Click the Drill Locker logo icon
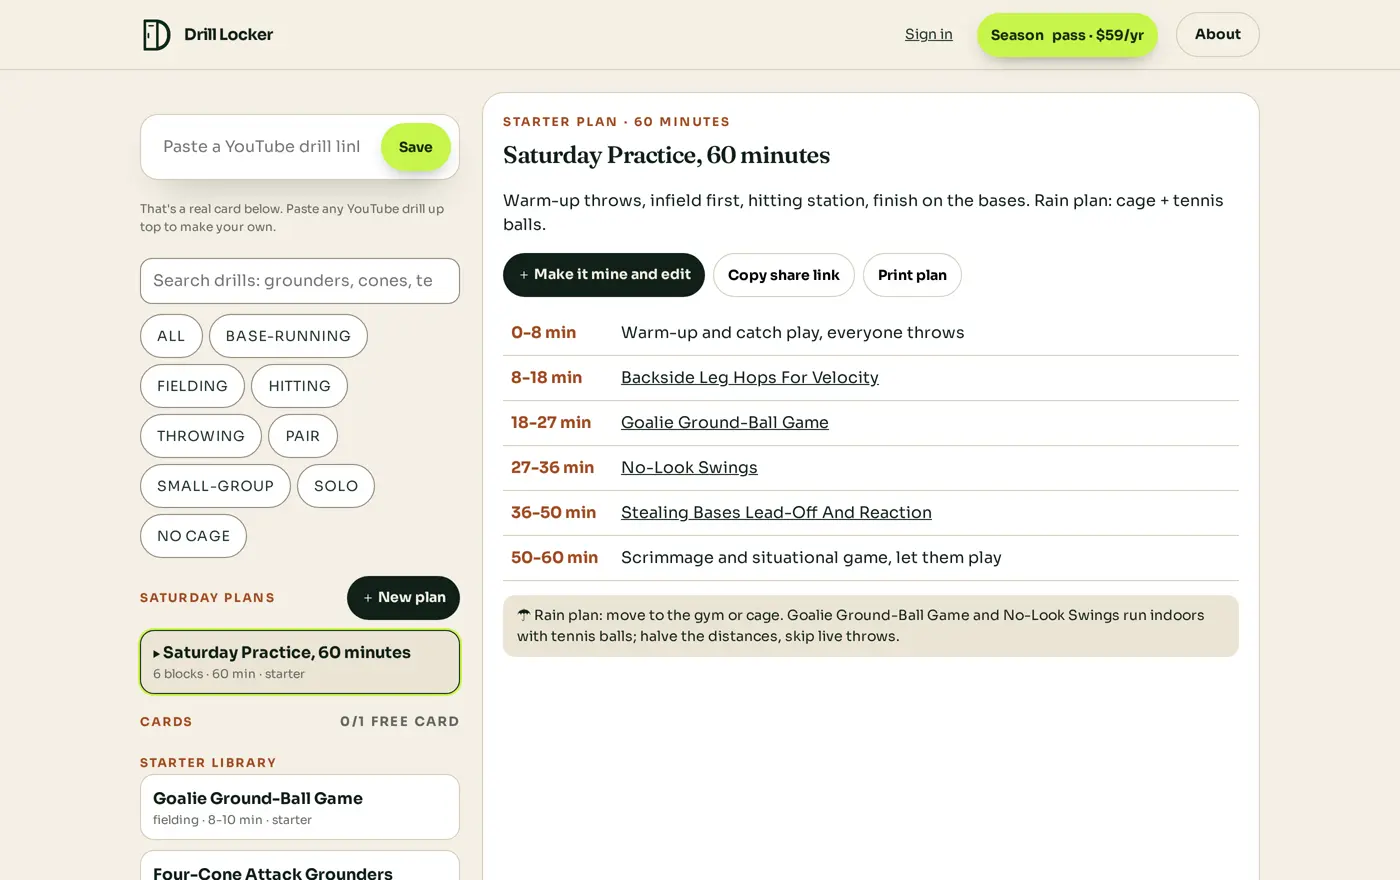The image size is (1400, 880). click(156, 35)
